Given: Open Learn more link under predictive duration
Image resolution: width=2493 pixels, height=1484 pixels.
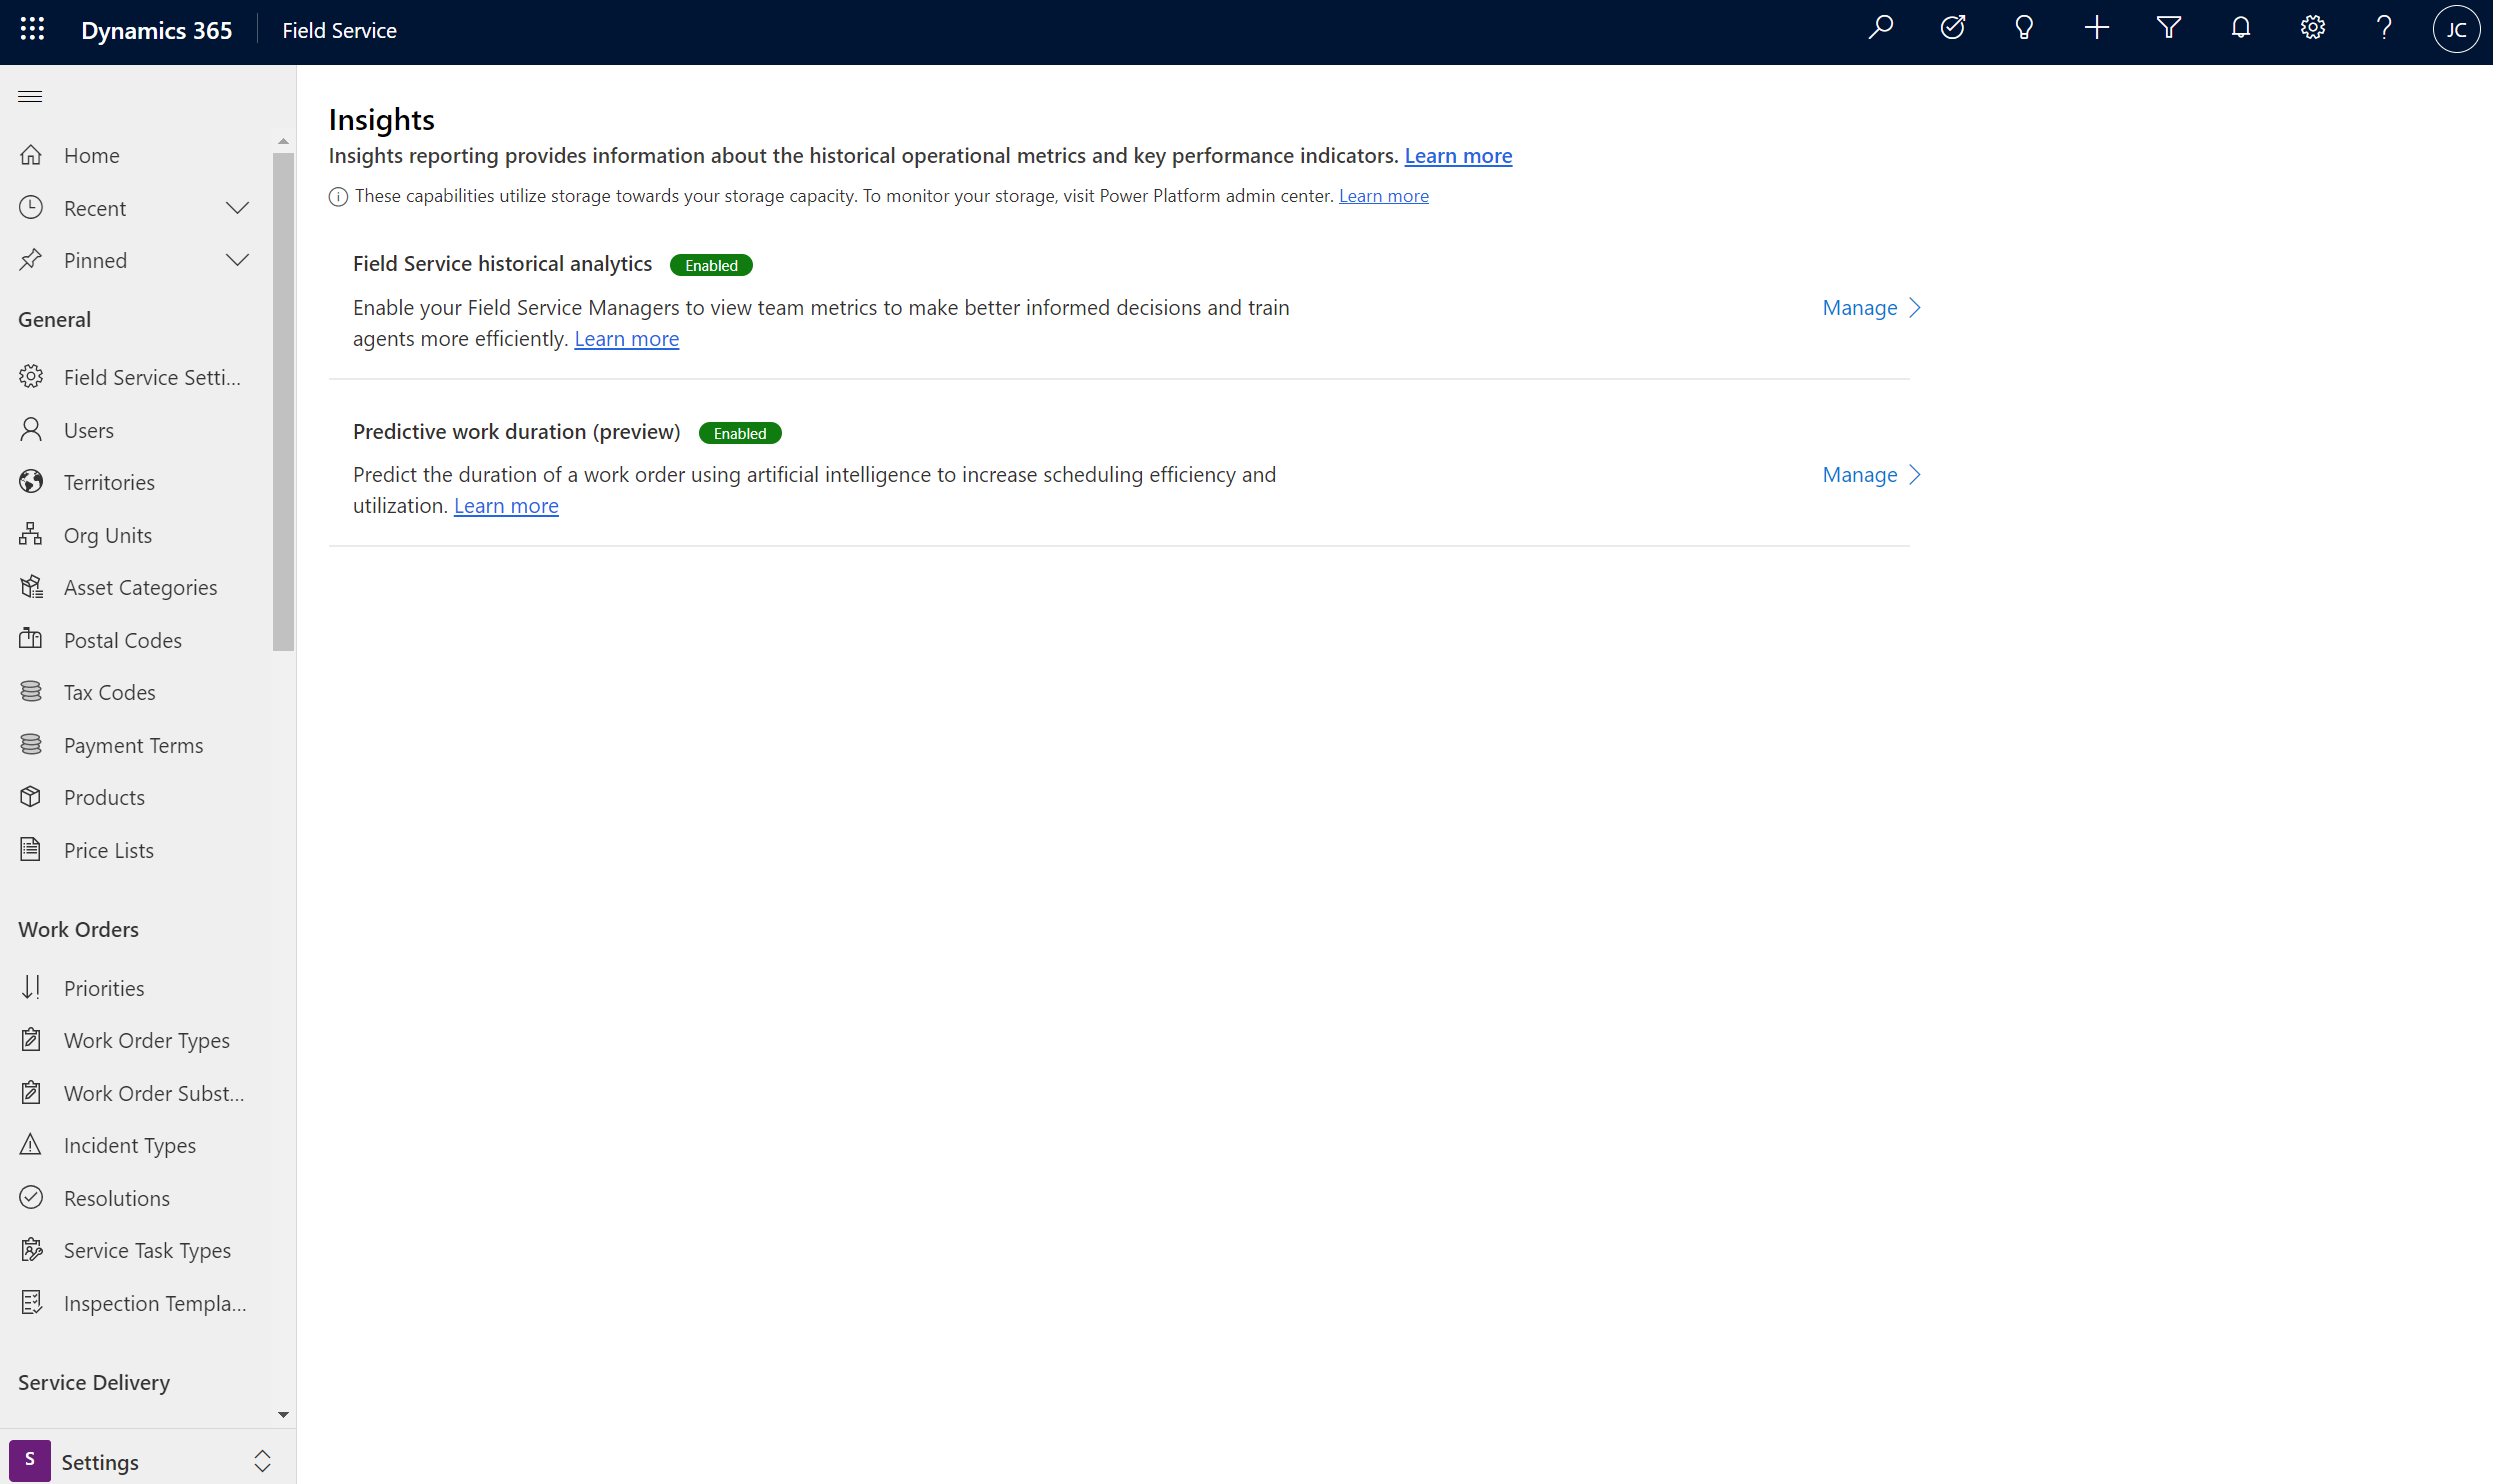Looking at the screenshot, I should [506, 505].
